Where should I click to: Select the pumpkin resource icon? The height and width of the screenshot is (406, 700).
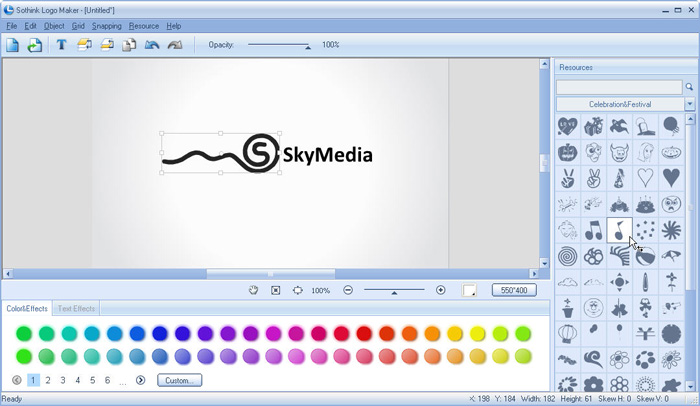[x=567, y=153]
